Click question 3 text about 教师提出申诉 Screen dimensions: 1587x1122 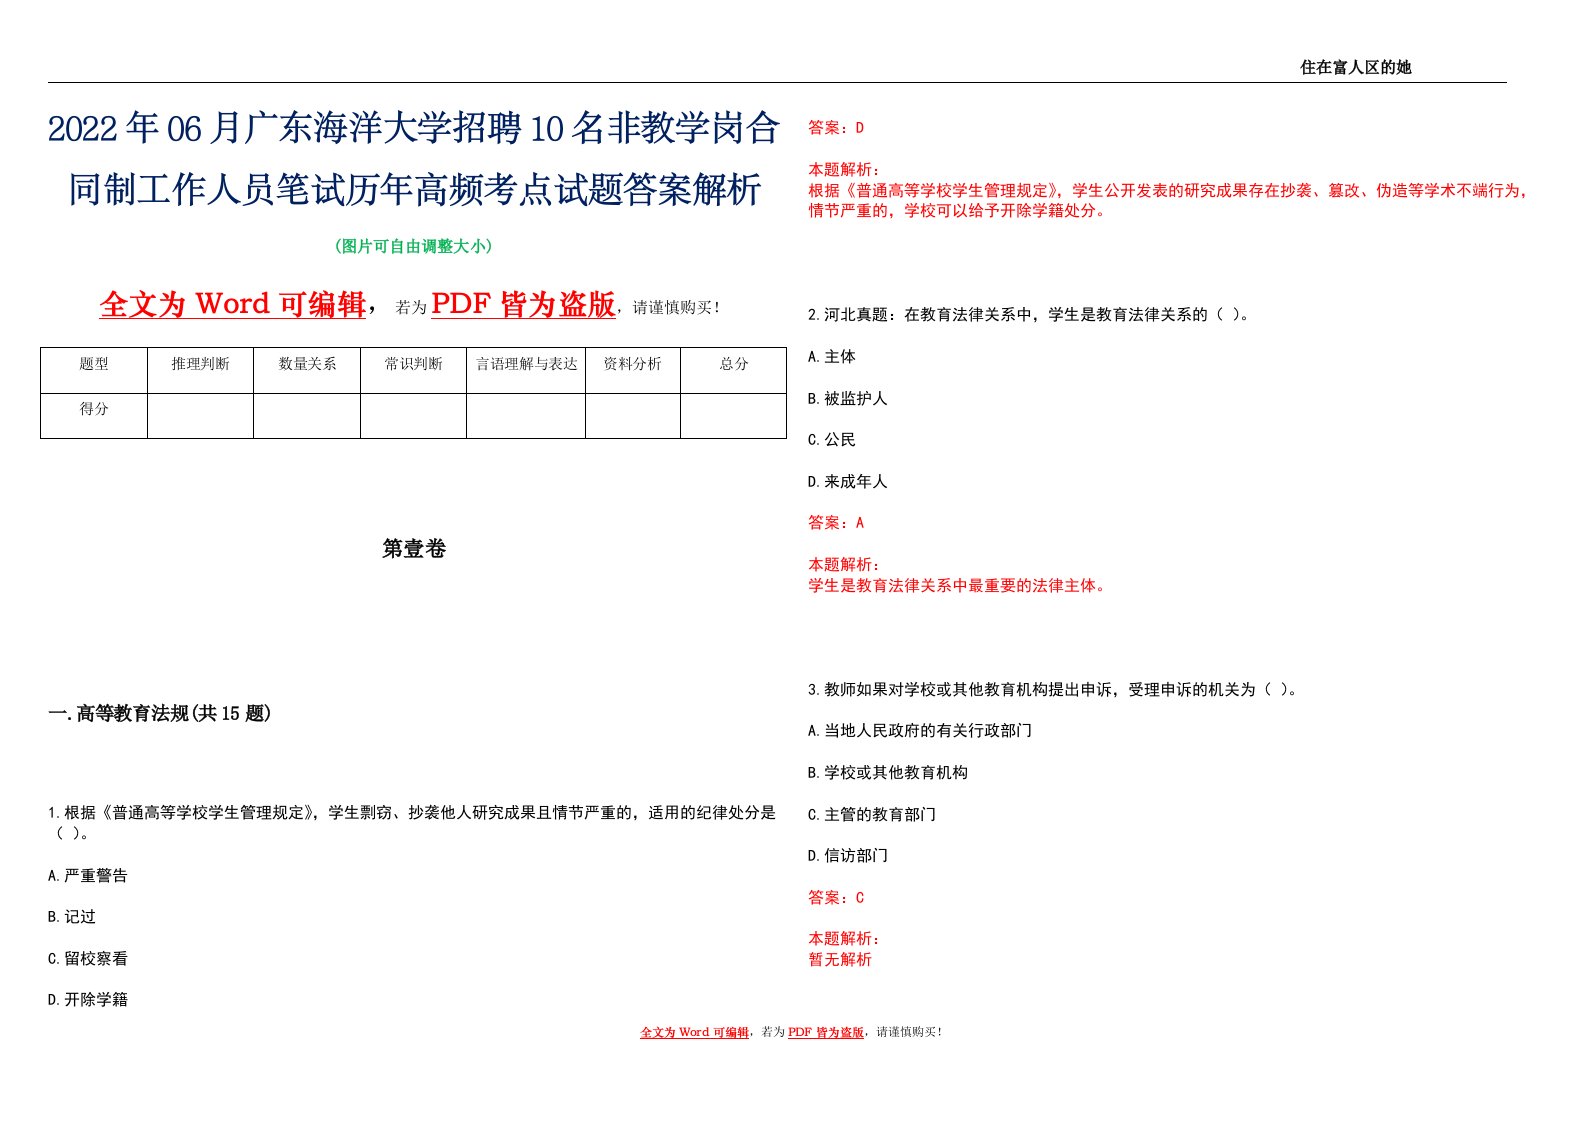(1054, 690)
